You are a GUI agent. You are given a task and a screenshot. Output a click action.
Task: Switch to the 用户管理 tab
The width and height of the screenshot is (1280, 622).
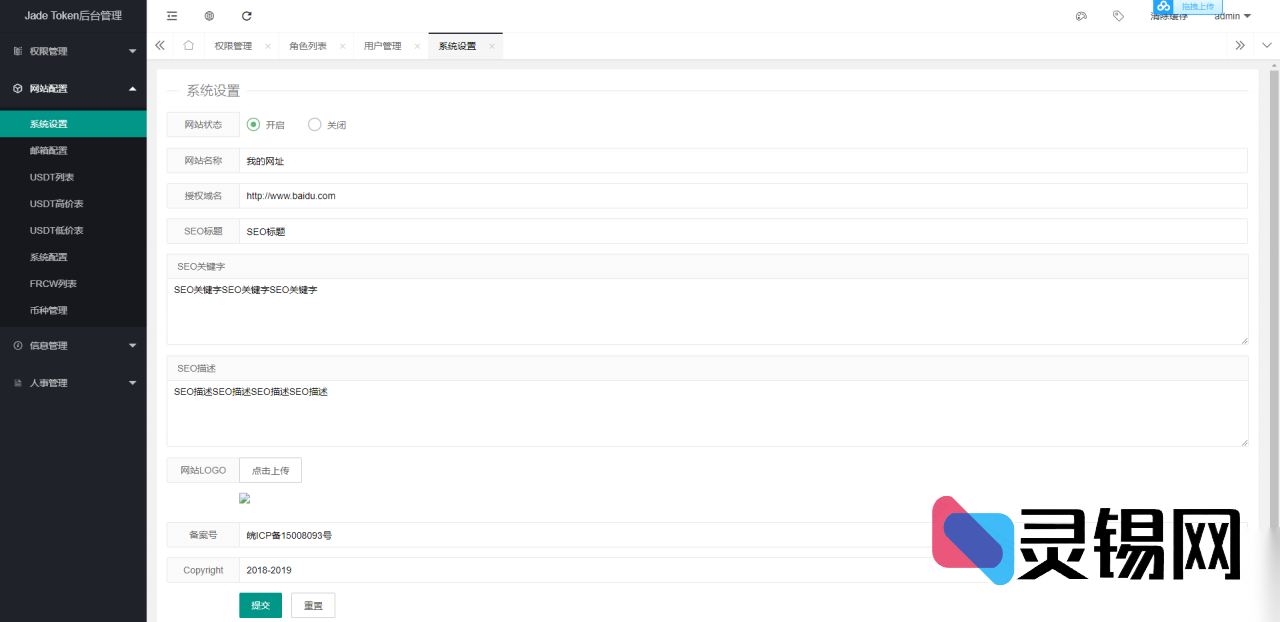coord(382,46)
